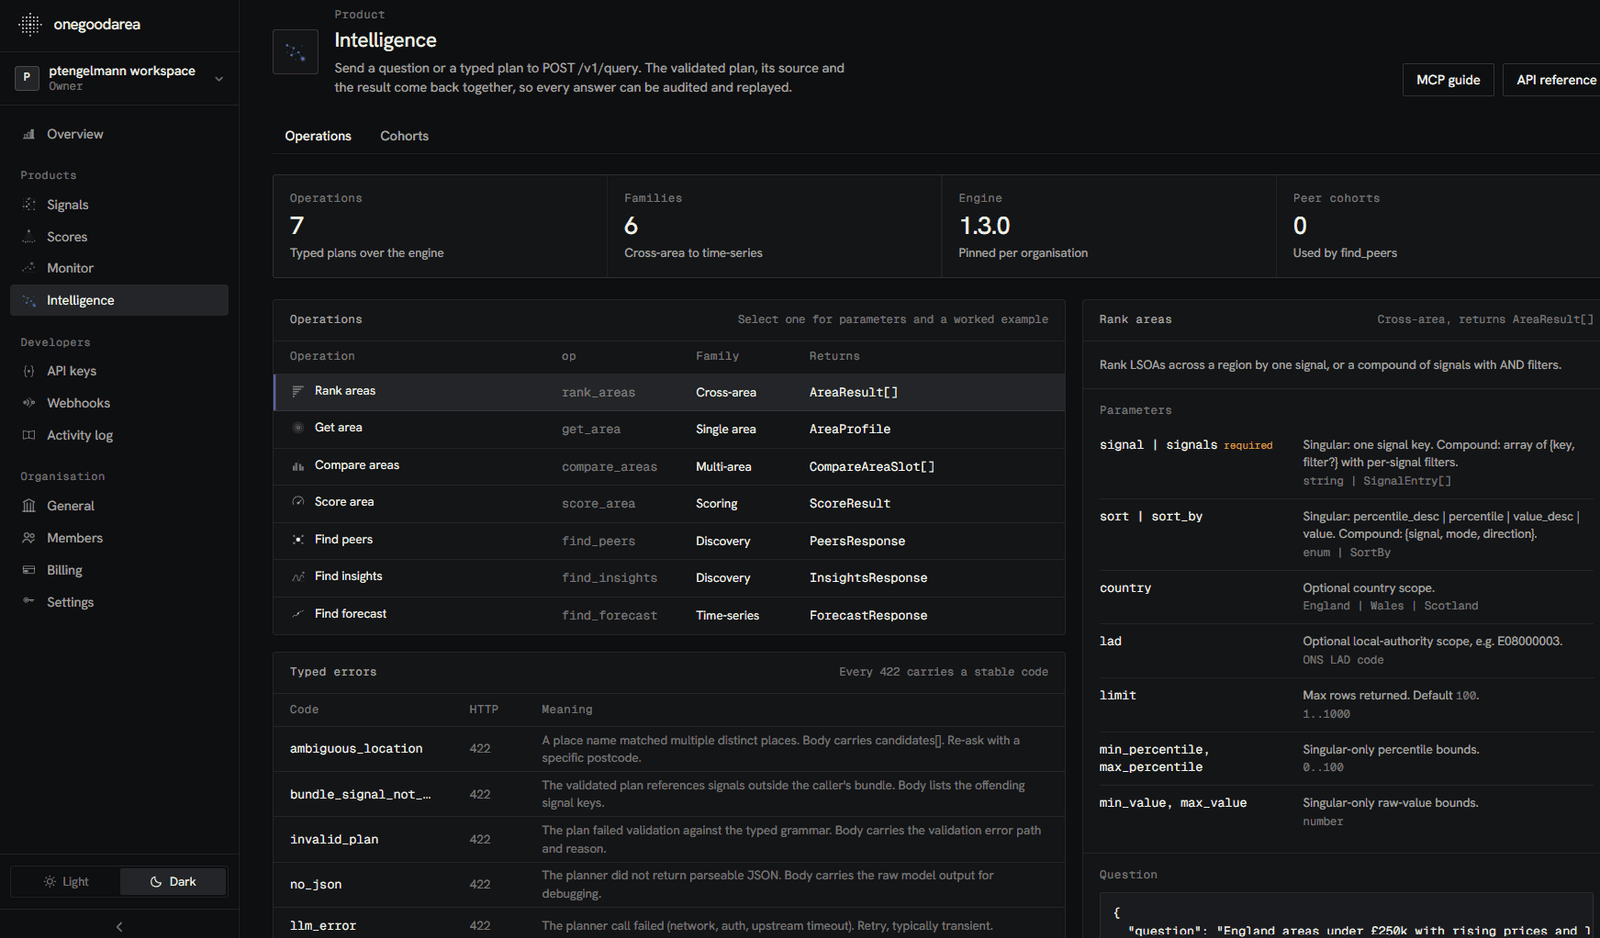The width and height of the screenshot is (1600, 938).
Task: Open the Overview page
Action: click(x=119, y=134)
